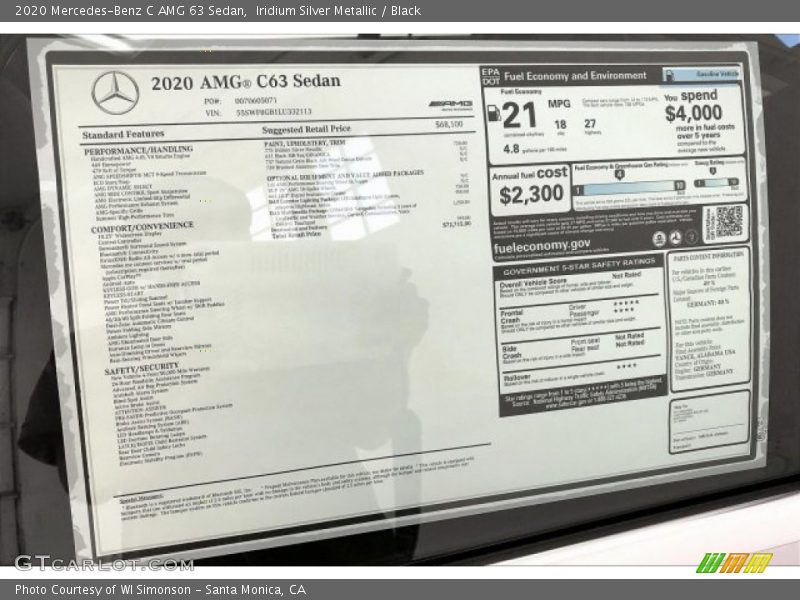Click the 'Frontal Crash' label

(511, 317)
